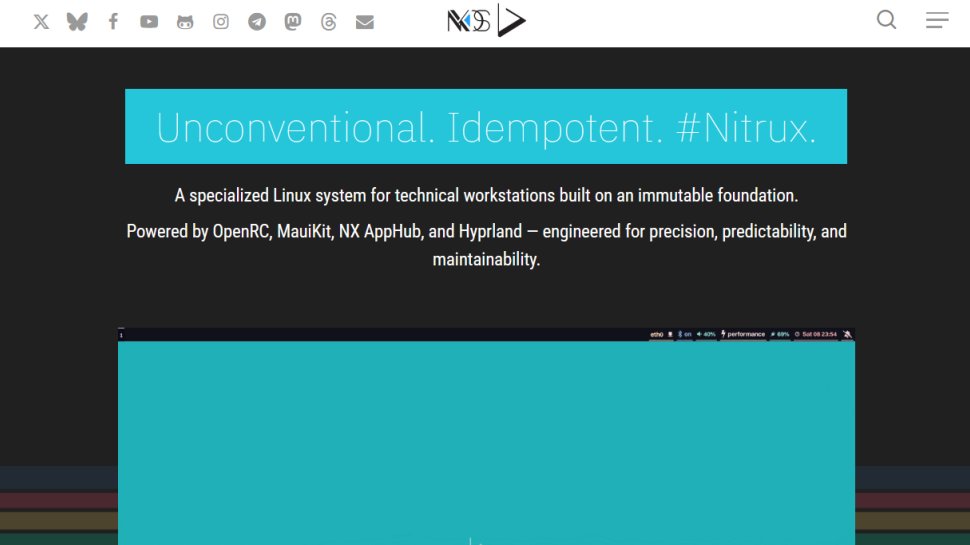Visit the Threads profile icon
This screenshot has height=545, width=970.
click(x=328, y=22)
